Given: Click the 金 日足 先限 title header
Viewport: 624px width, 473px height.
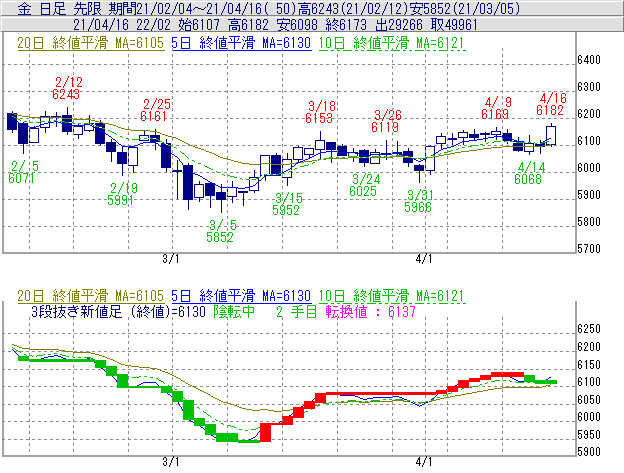Looking at the screenshot, I should click(x=60, y=8).
